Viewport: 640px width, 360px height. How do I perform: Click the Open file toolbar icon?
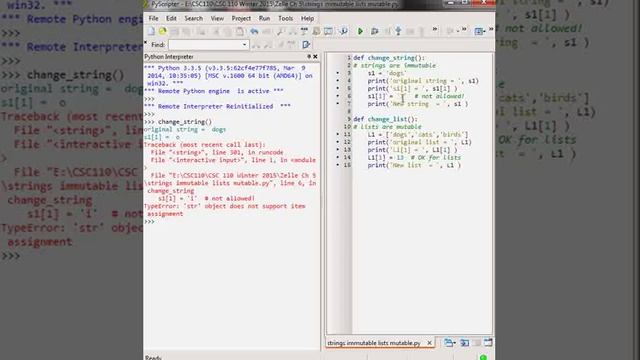click(x=162, y=31)
